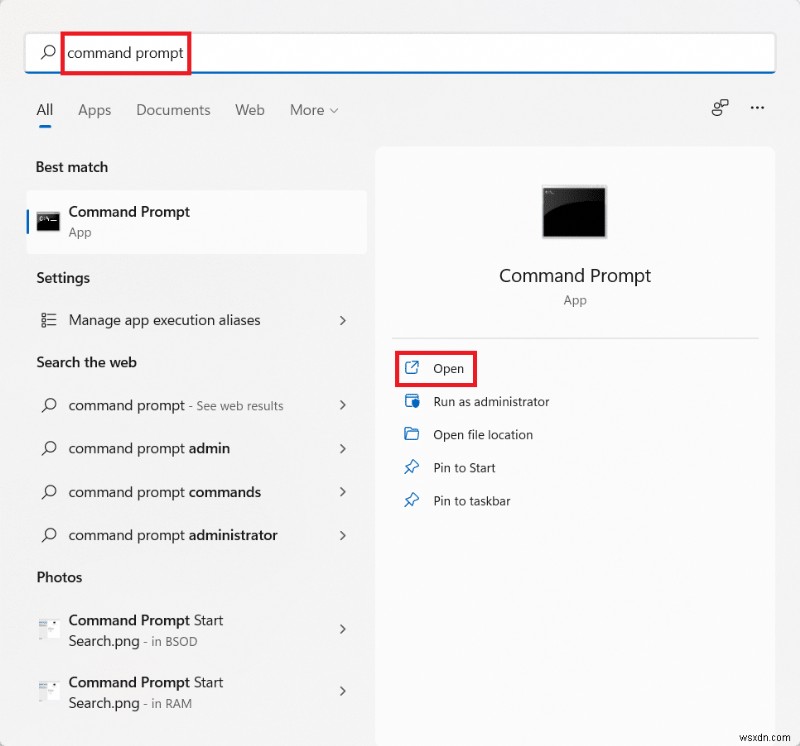
Task: Expand the Command Prompt Start Search.png BSOD result
Action: (343, 630)
